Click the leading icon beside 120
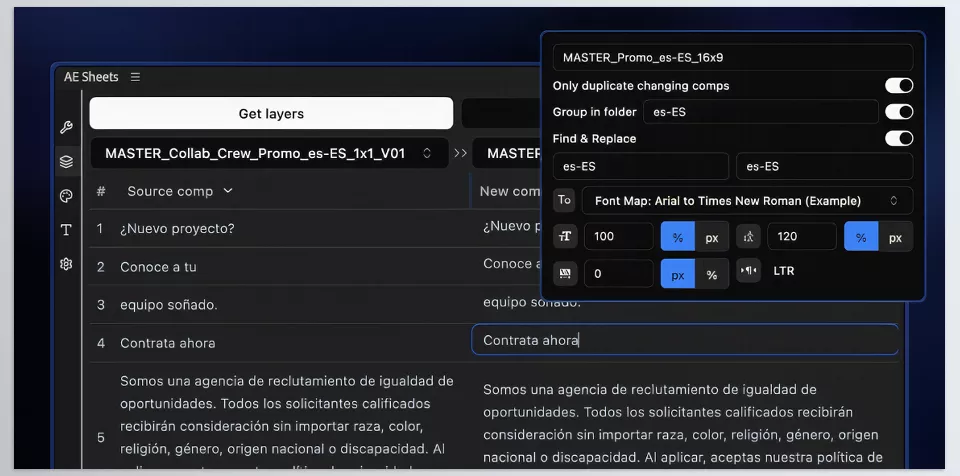This screenshot has width=960, height=476. coord(748,236)
